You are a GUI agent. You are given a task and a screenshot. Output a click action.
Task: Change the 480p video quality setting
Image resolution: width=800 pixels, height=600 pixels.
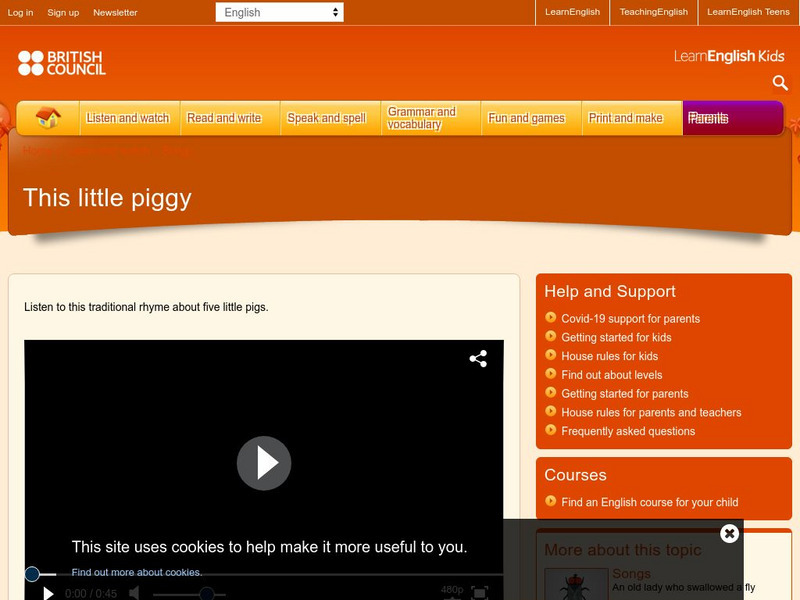pos(452,590)
